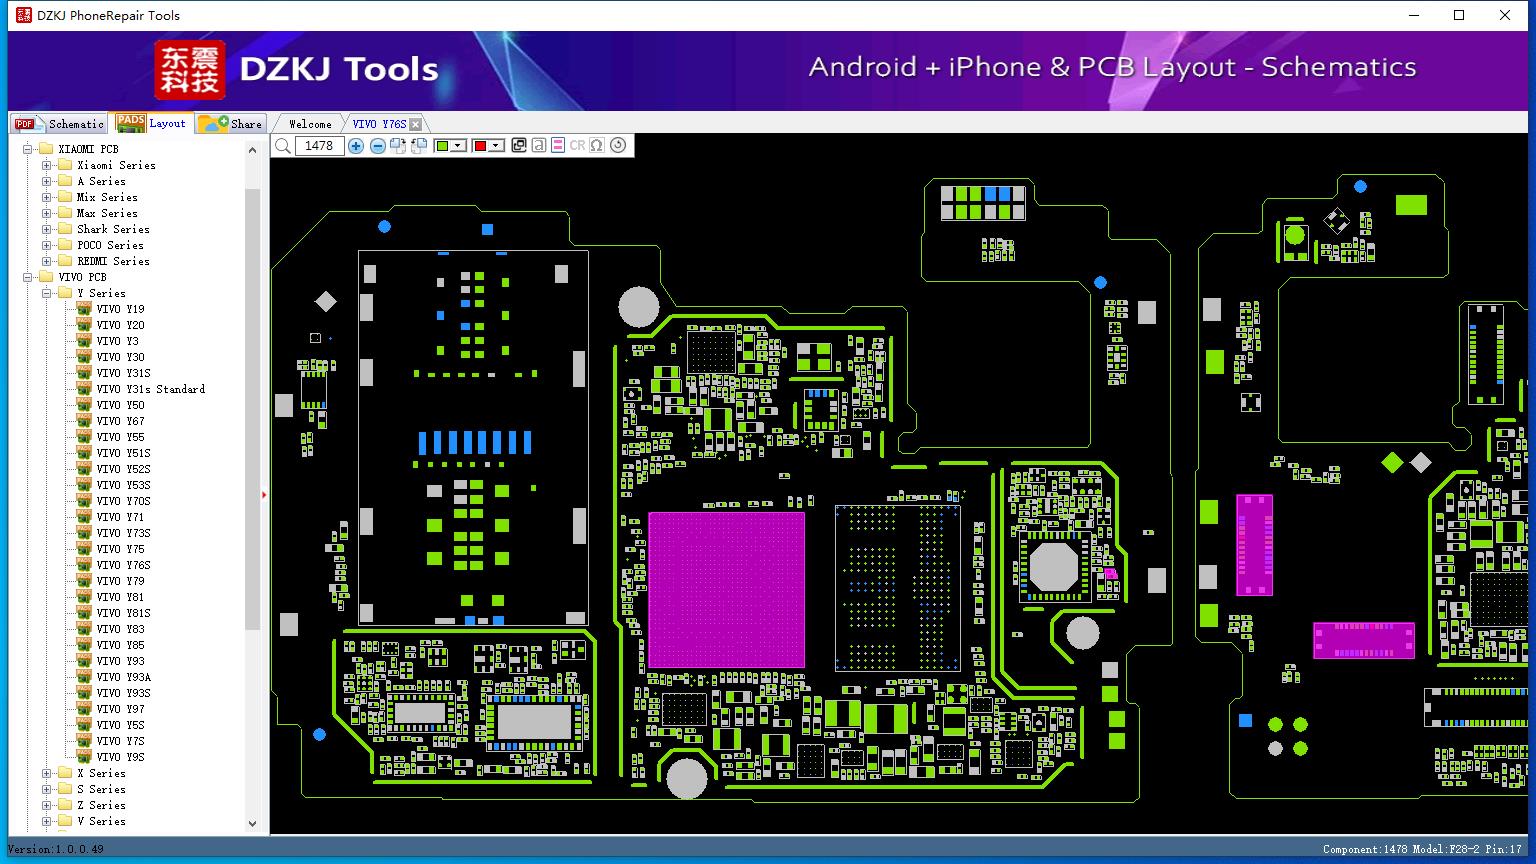Open the VIVO Y93A tree entry

point(124,677)
